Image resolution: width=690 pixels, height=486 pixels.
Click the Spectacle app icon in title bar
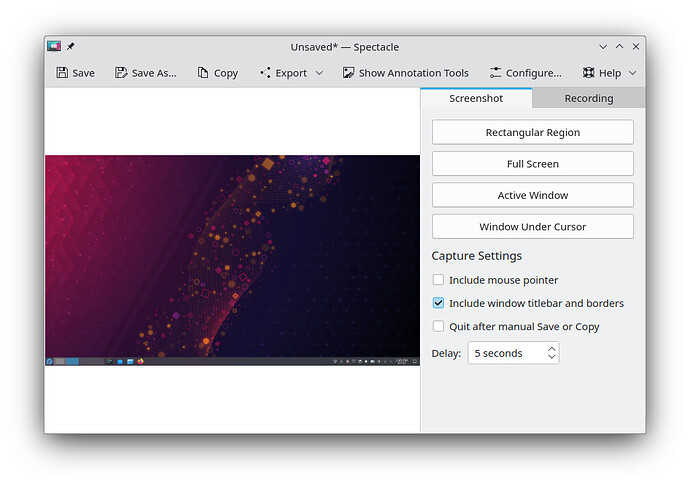coord(54,46)
